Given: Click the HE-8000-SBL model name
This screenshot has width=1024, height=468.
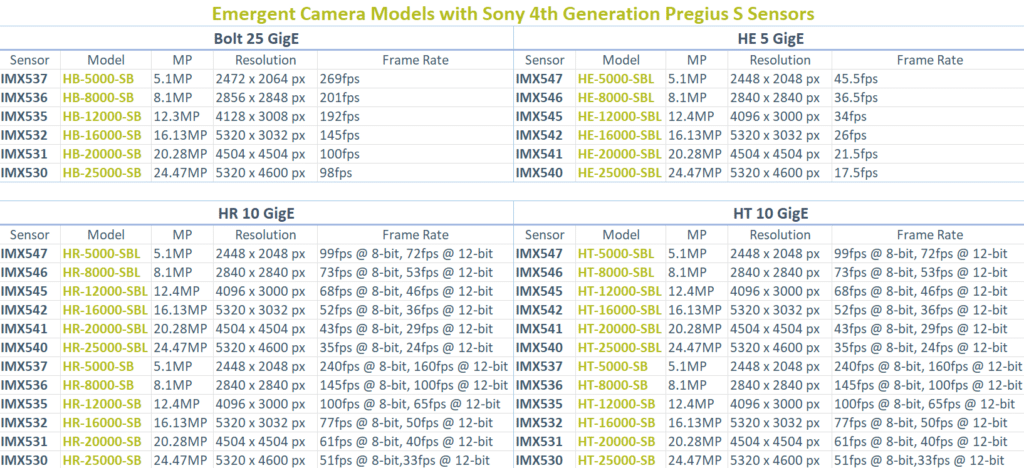Looking at the screenshot, I should pyautogui.click(x=616, y=98).
